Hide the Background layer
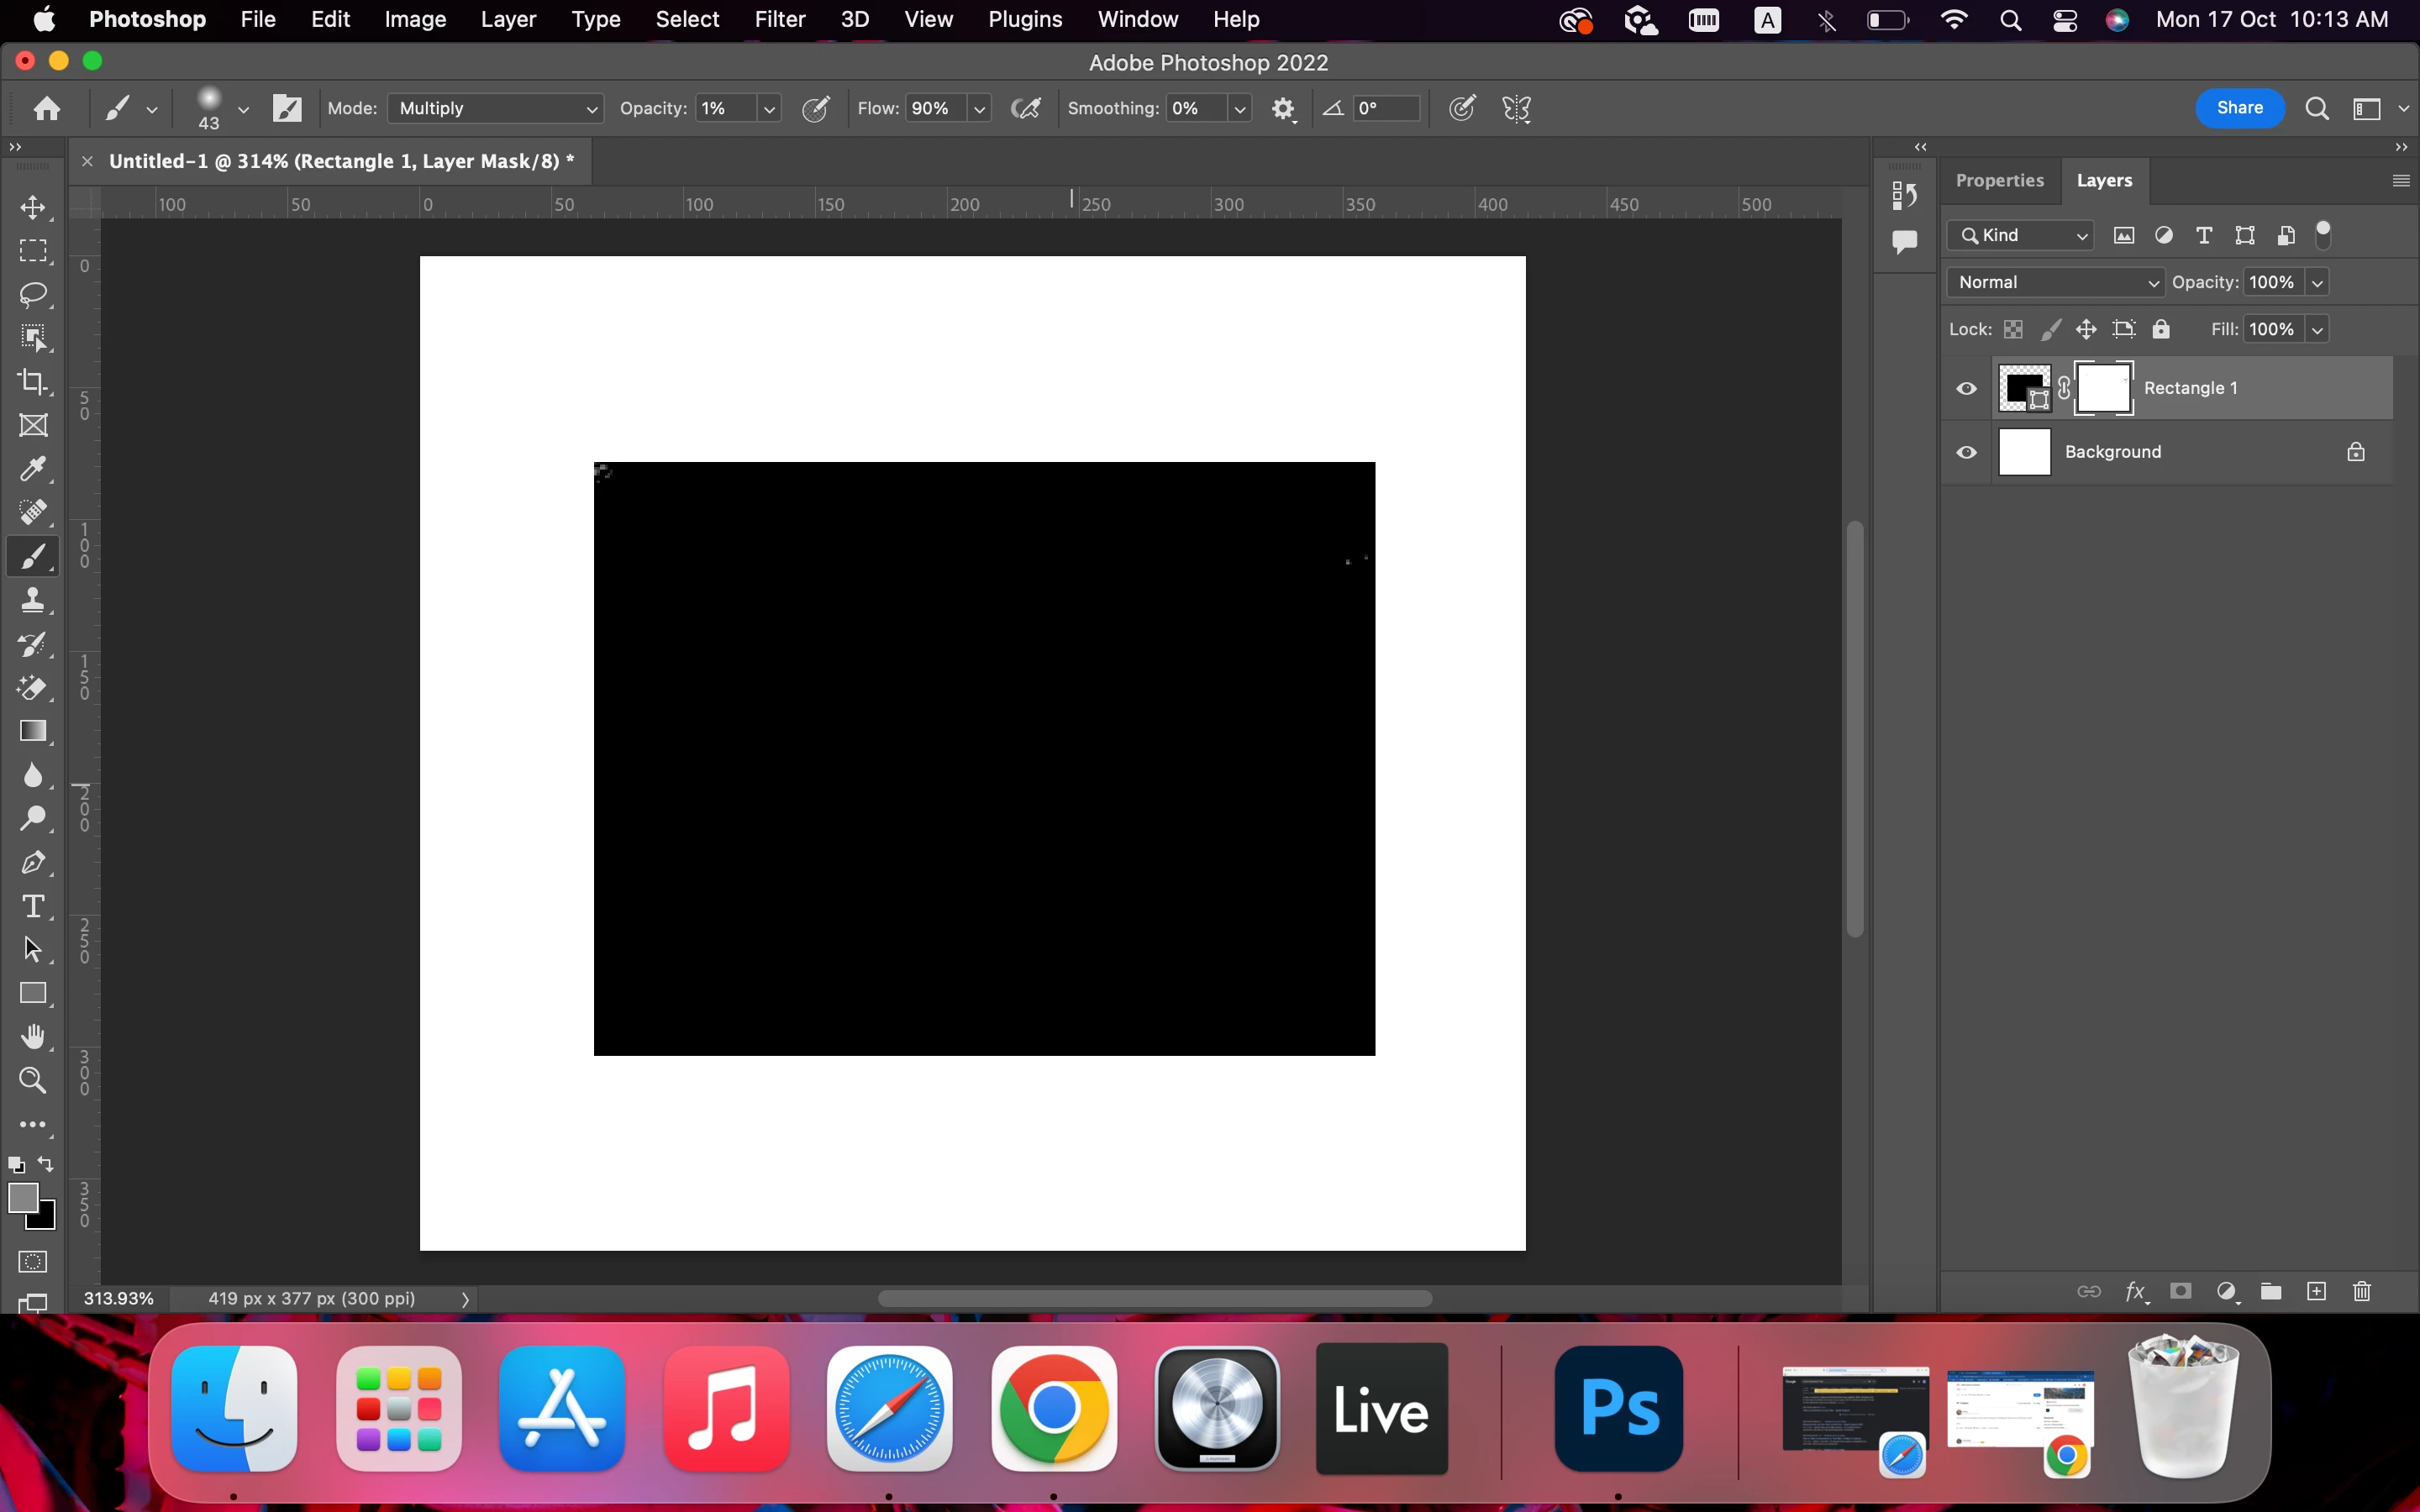 [x=1966, y=452]
